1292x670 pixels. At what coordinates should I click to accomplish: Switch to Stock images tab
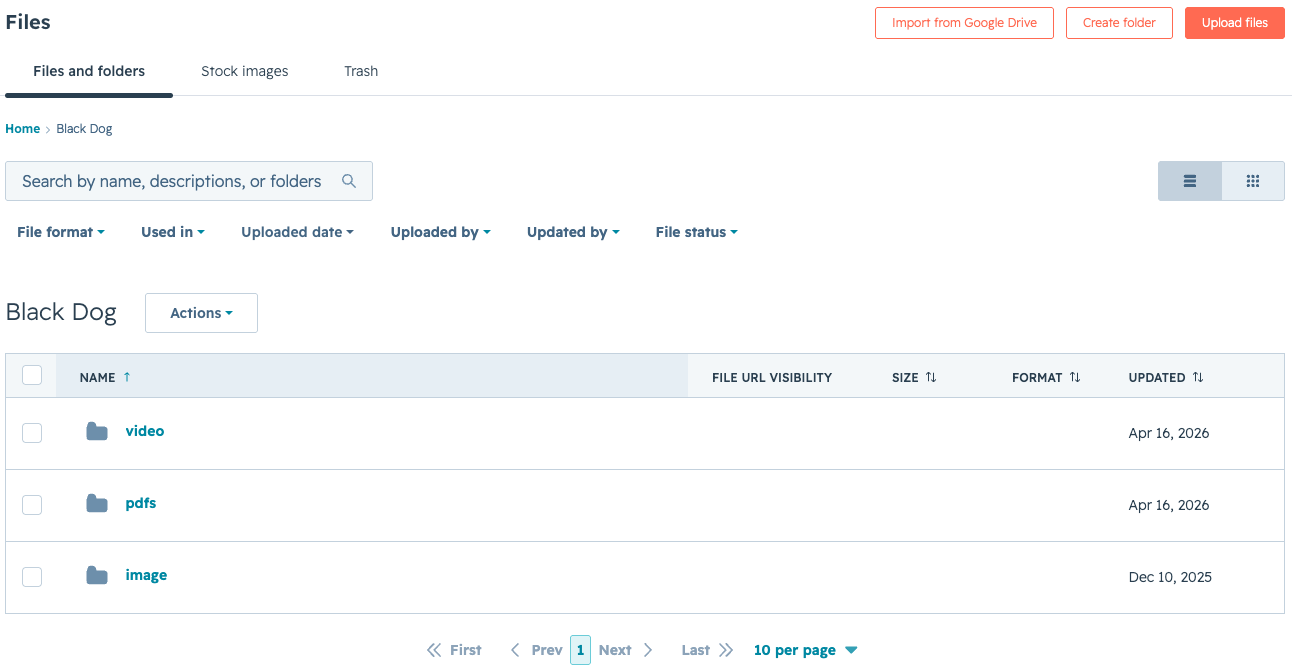[245, 71]
